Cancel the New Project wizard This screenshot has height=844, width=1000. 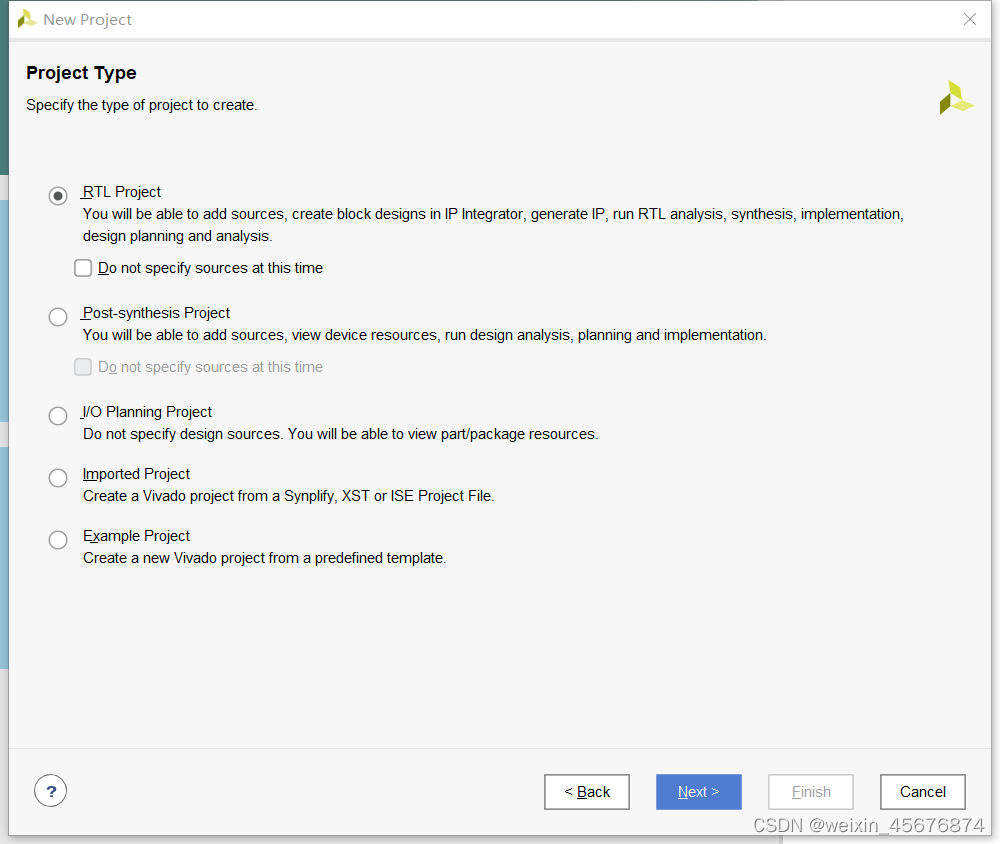point(922,792)
